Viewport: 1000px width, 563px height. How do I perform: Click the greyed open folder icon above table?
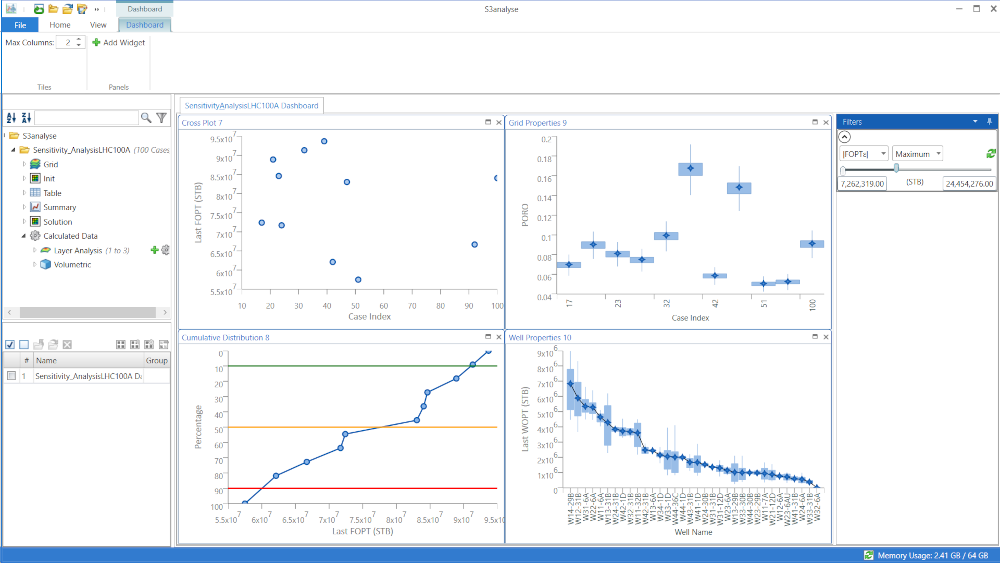53,345
